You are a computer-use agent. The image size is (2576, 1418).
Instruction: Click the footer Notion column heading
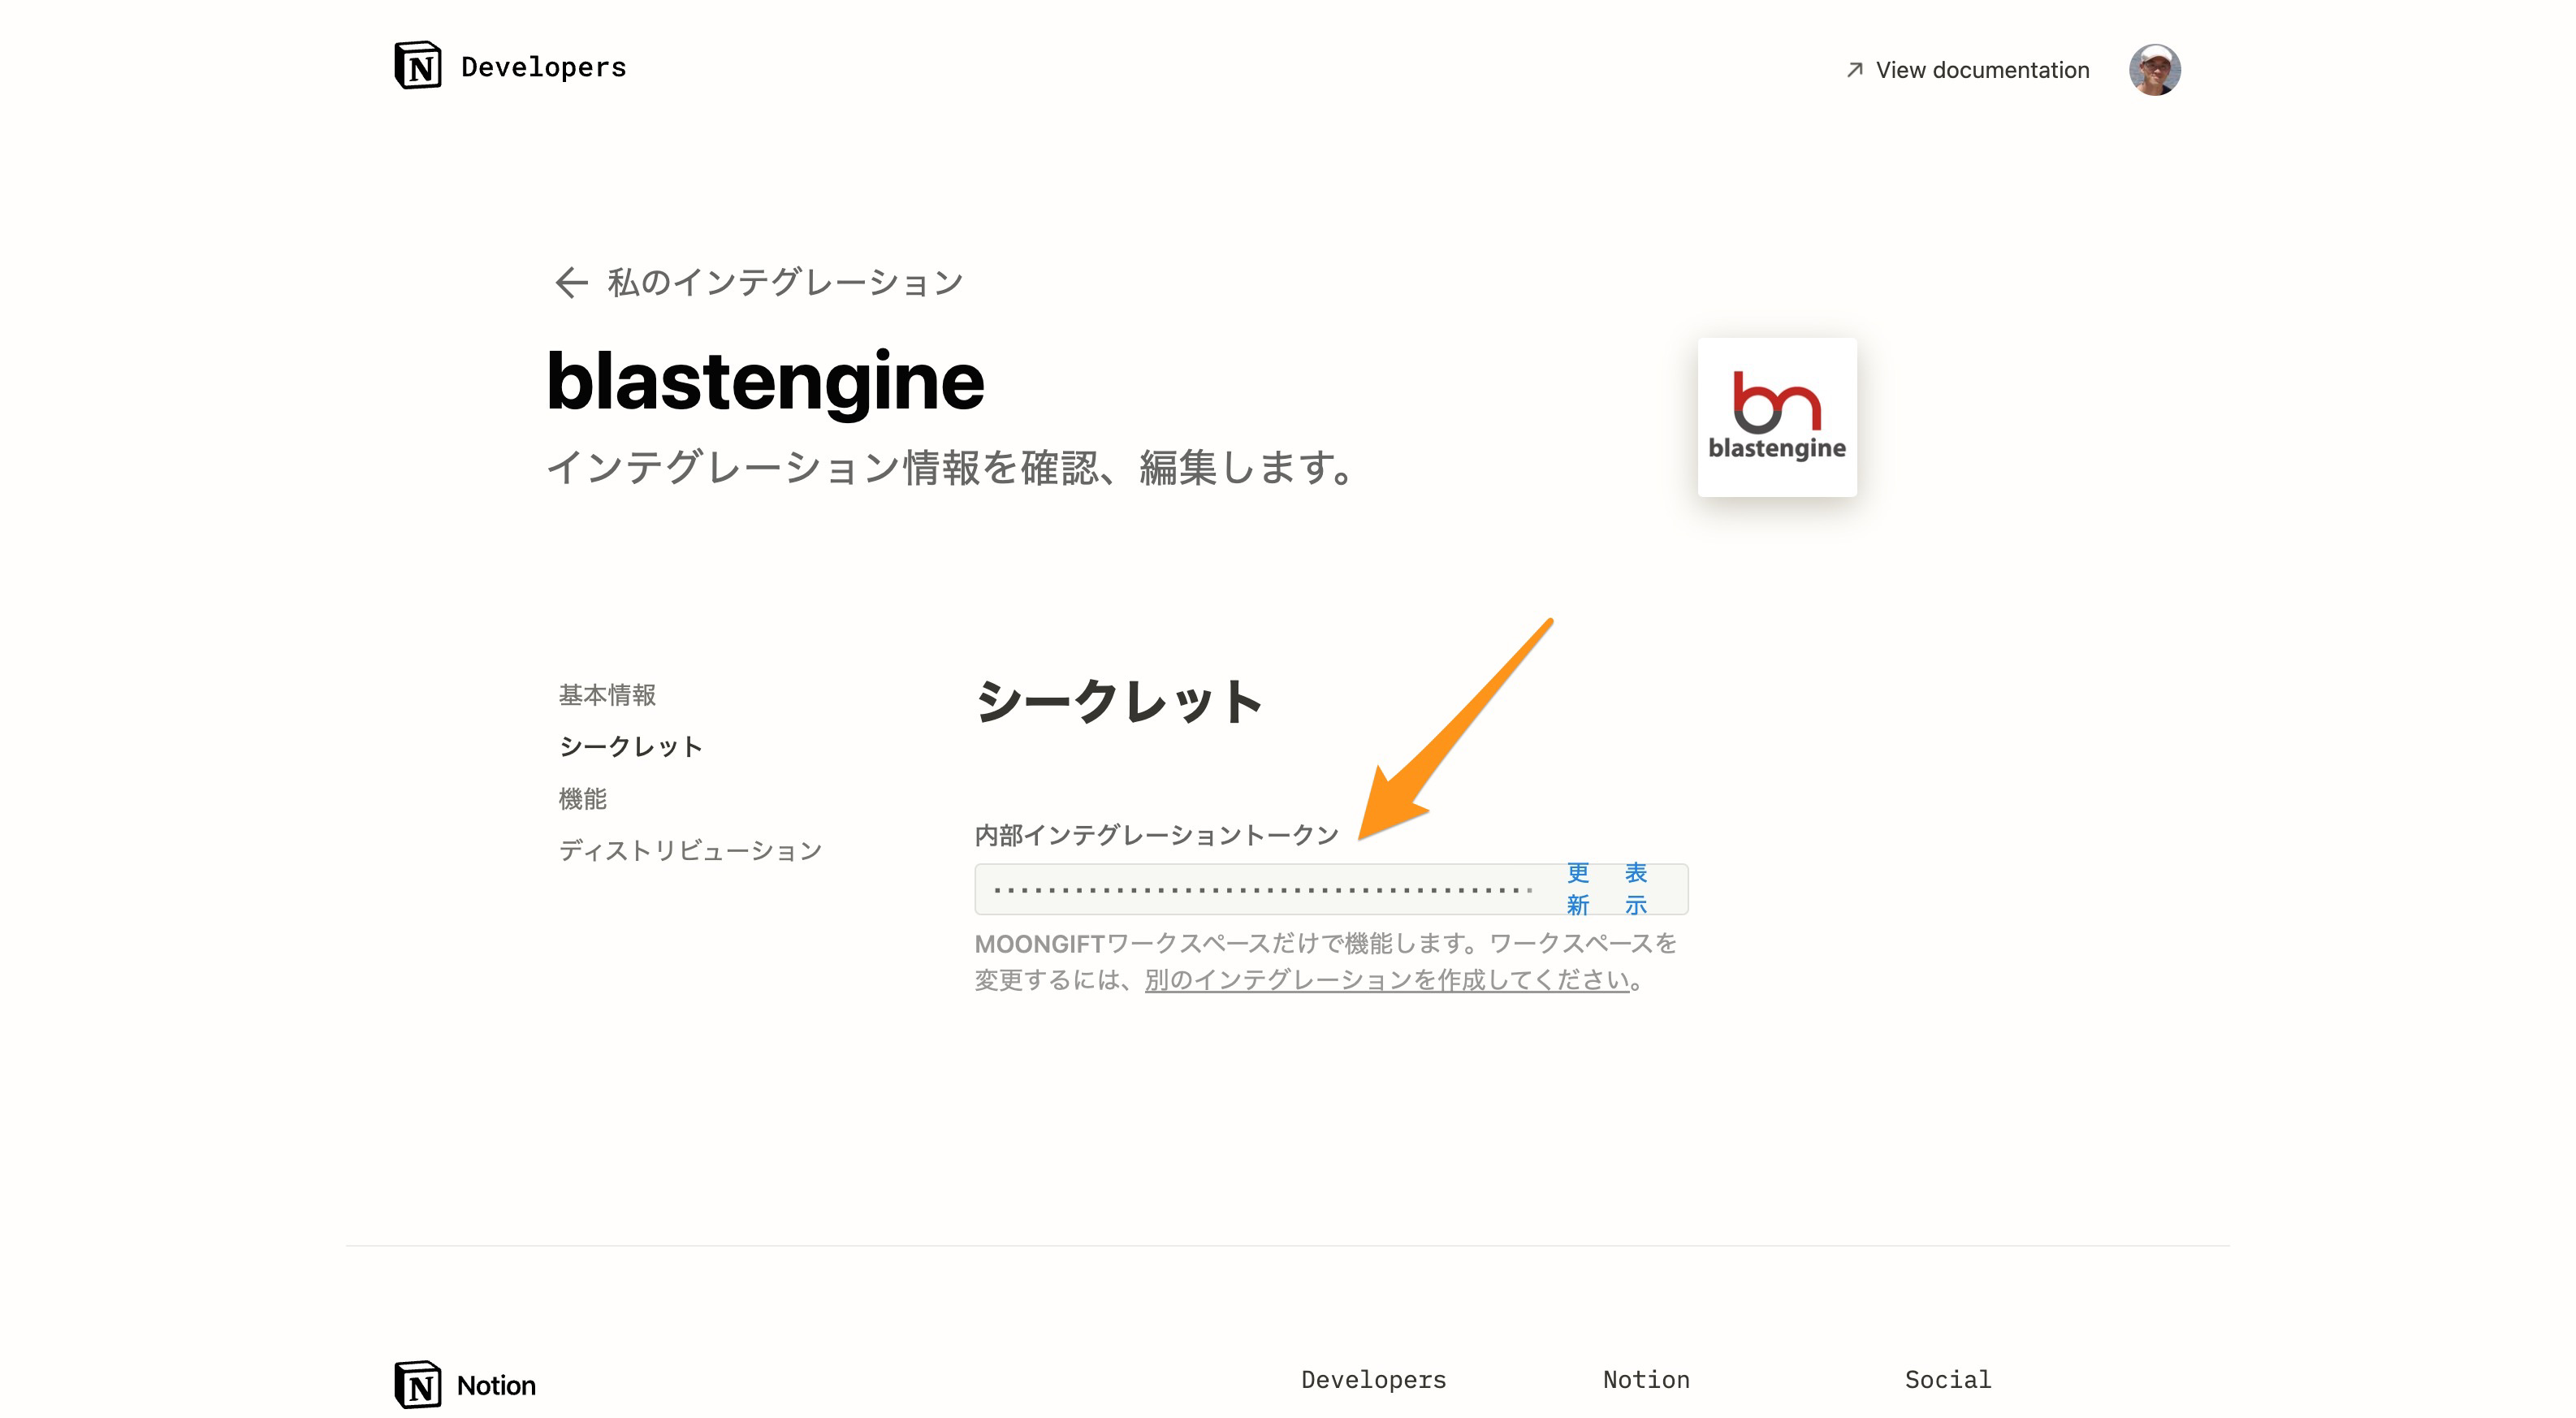(1646, 1380)
